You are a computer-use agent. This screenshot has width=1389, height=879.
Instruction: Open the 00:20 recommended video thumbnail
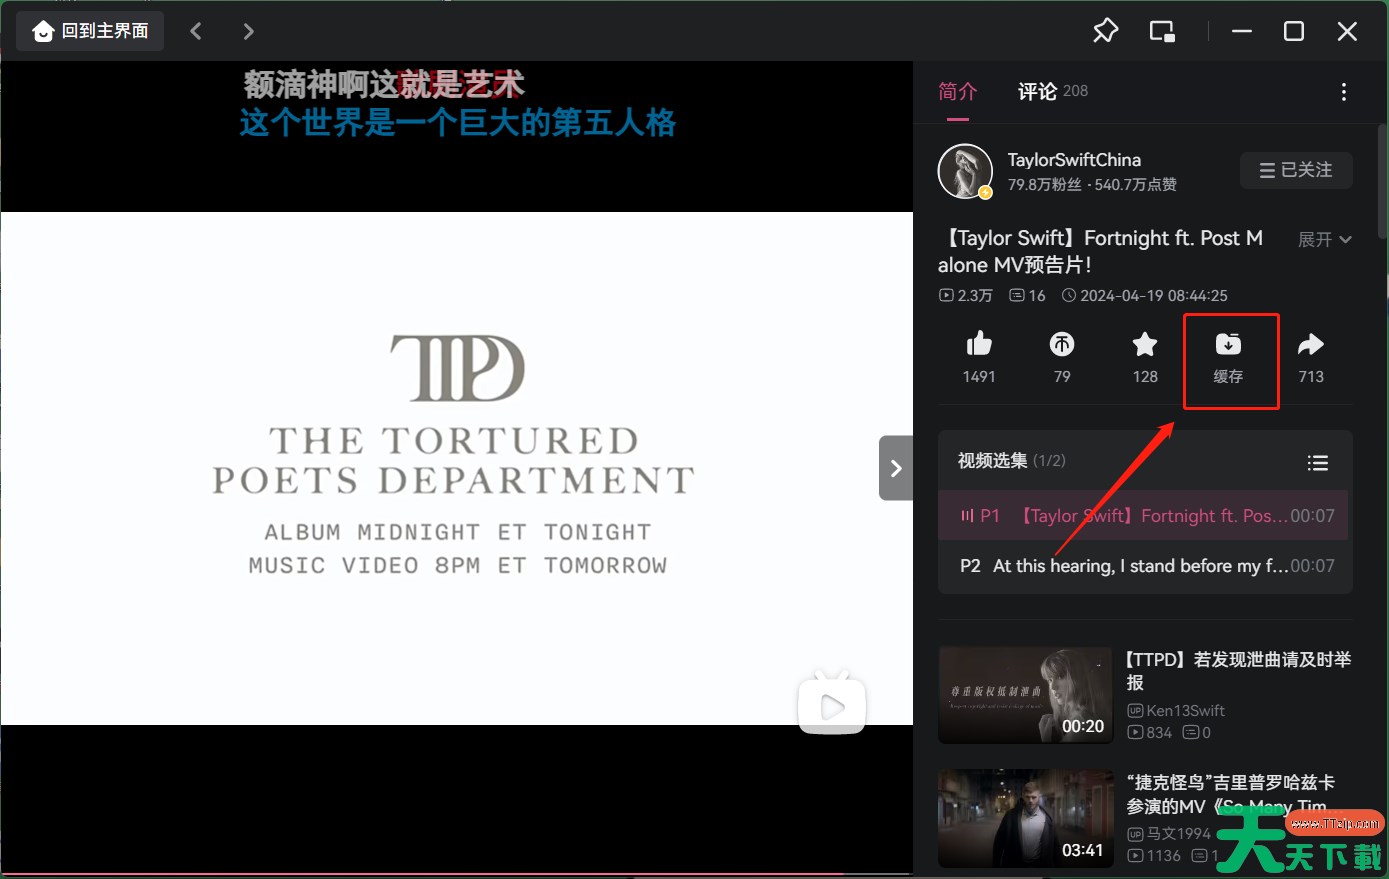1025,694
